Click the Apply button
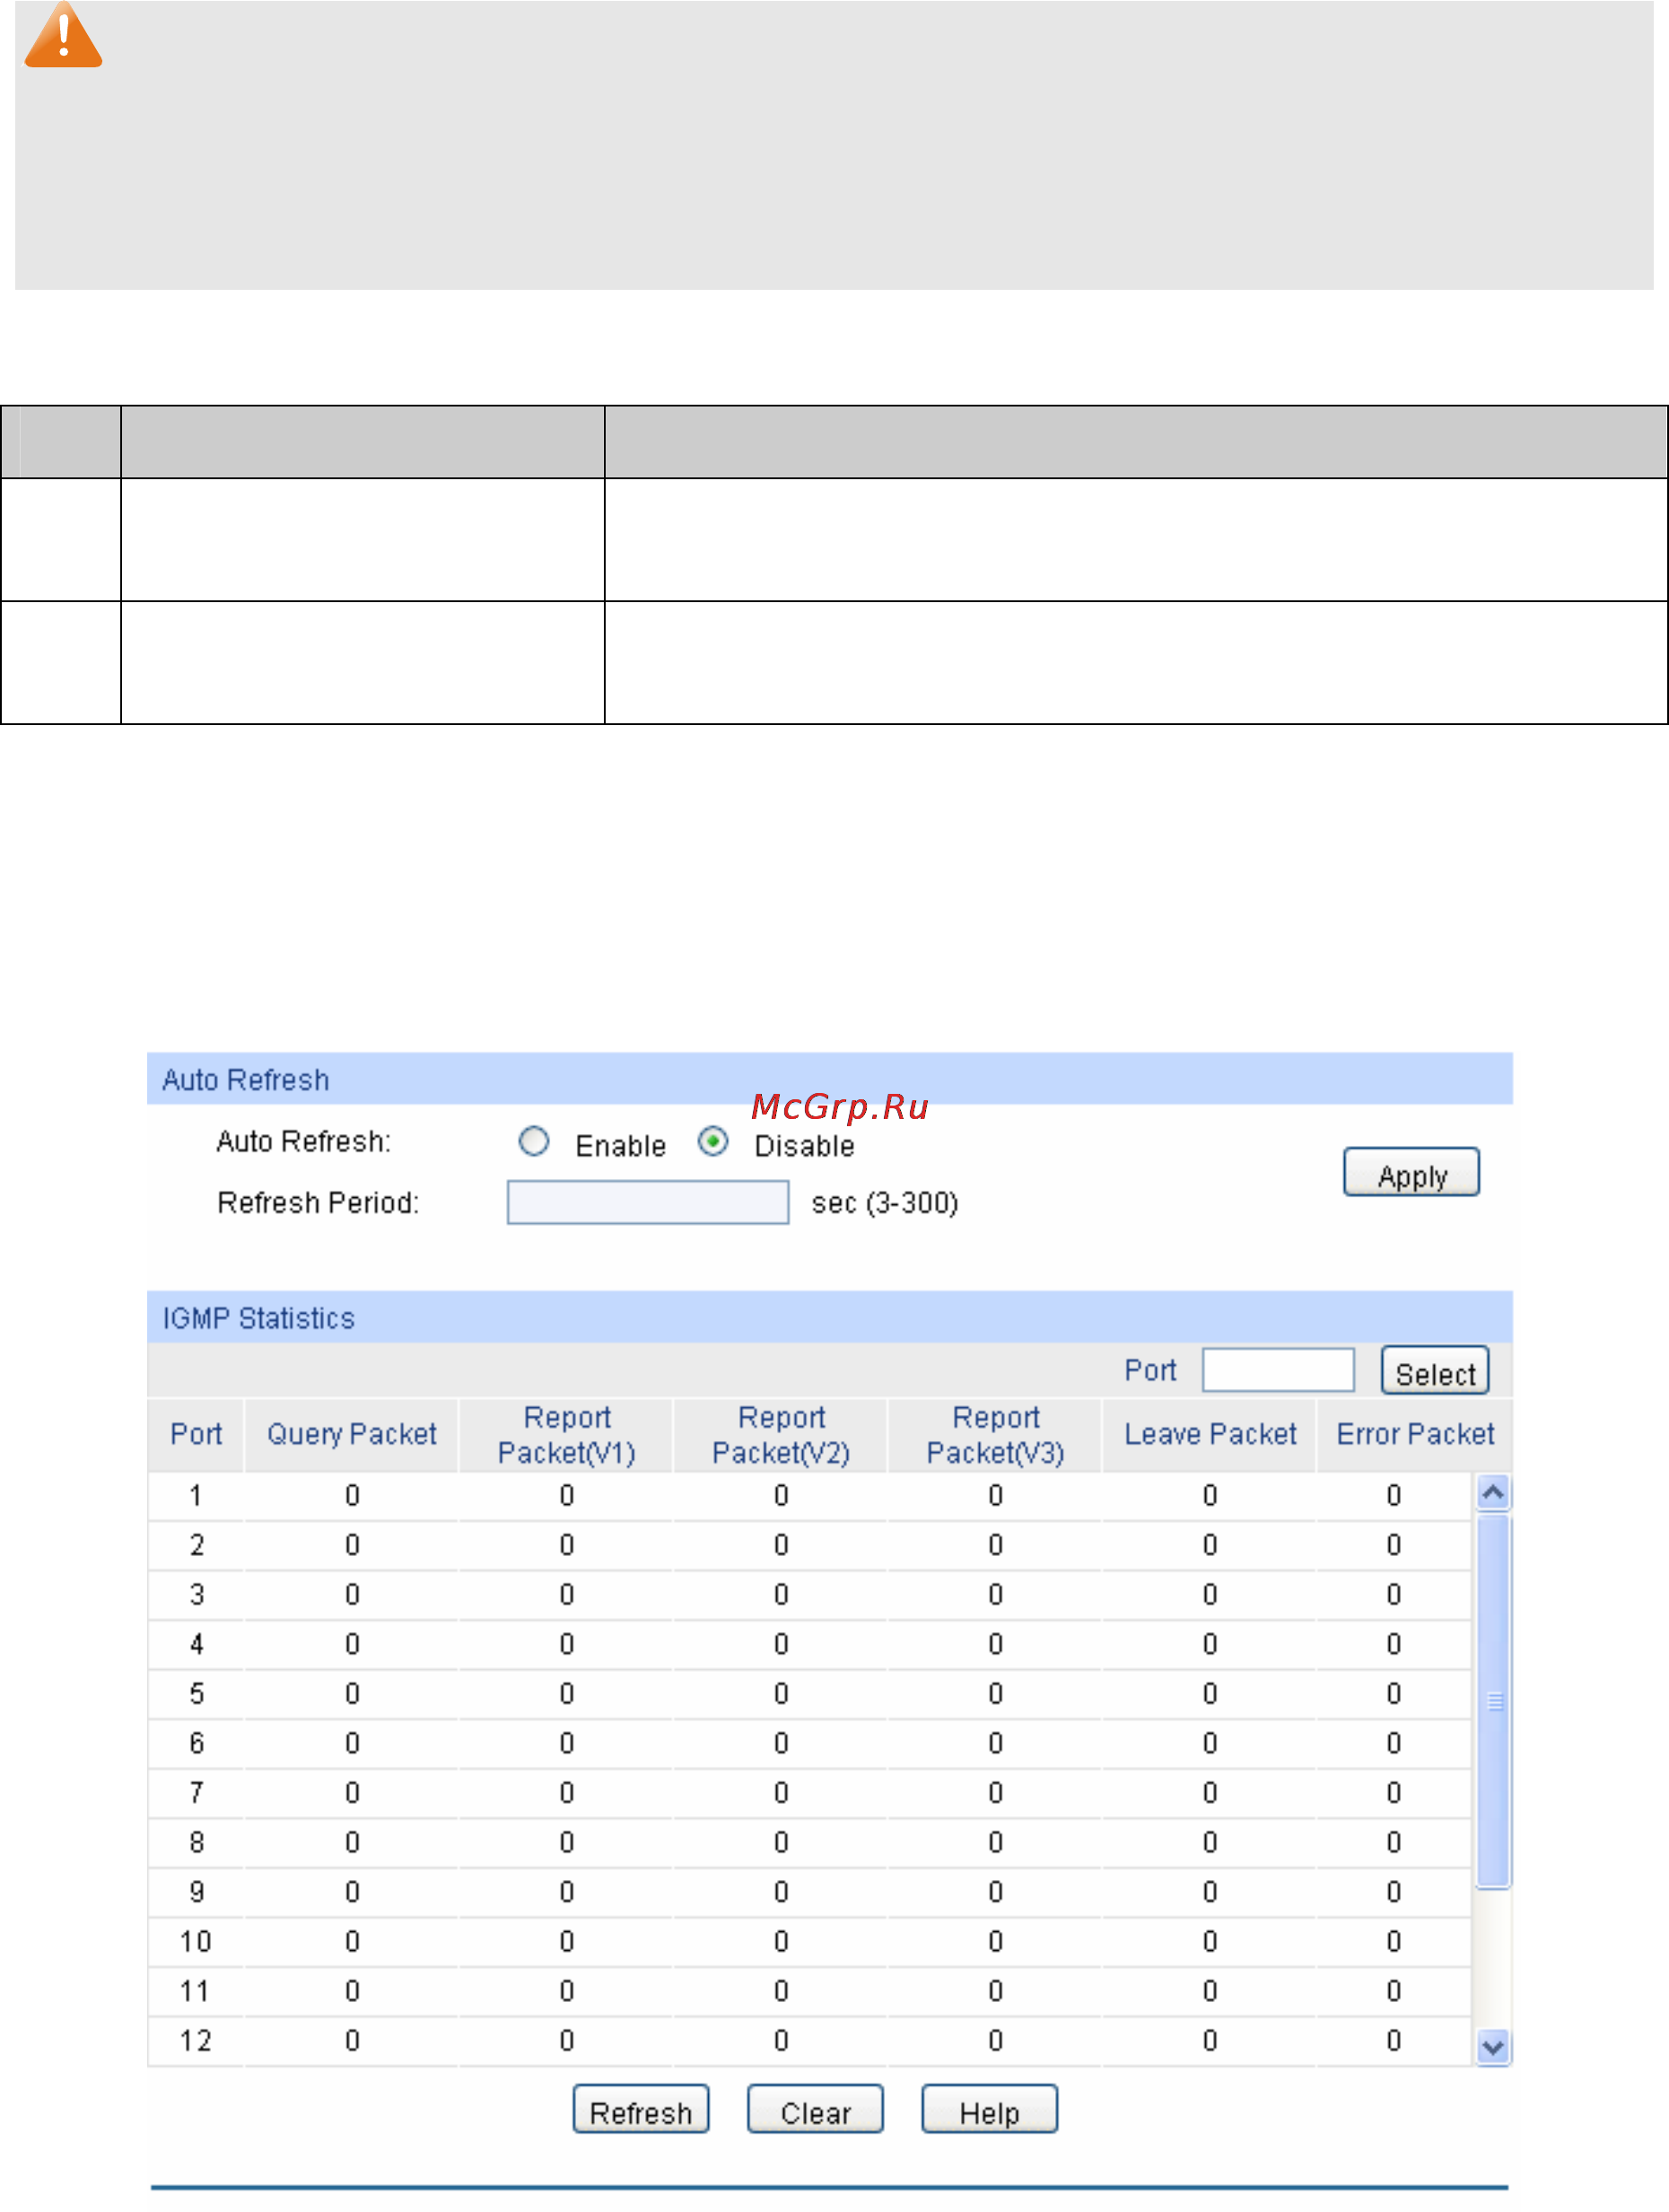Viewport: 1669px width, 2212px height. [1411, 1172]
